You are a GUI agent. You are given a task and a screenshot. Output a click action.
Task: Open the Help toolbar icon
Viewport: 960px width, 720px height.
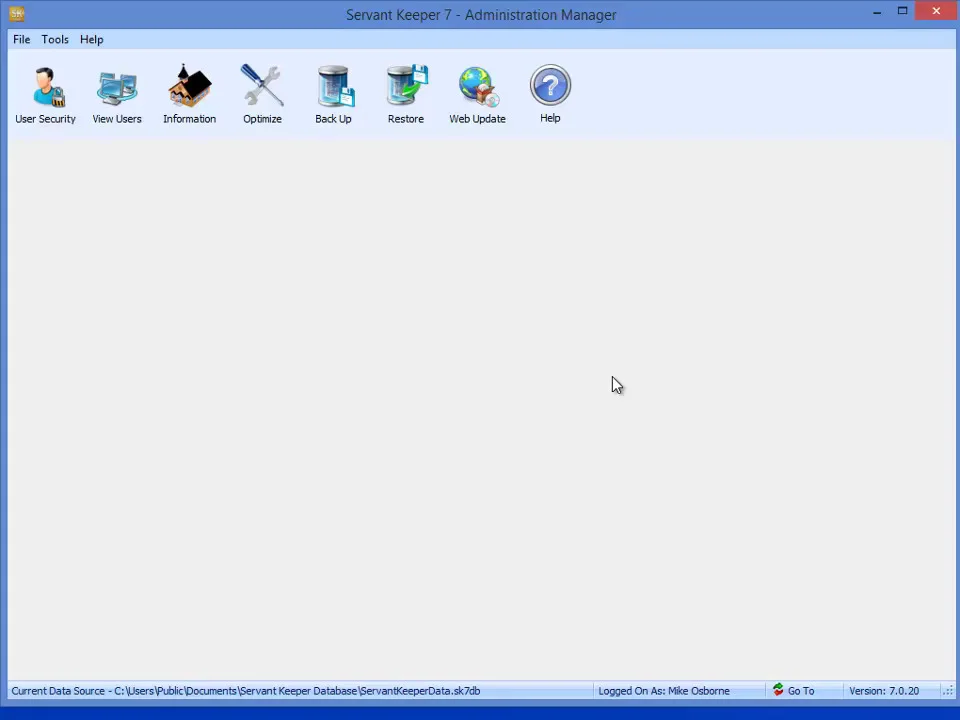point(550,94)
